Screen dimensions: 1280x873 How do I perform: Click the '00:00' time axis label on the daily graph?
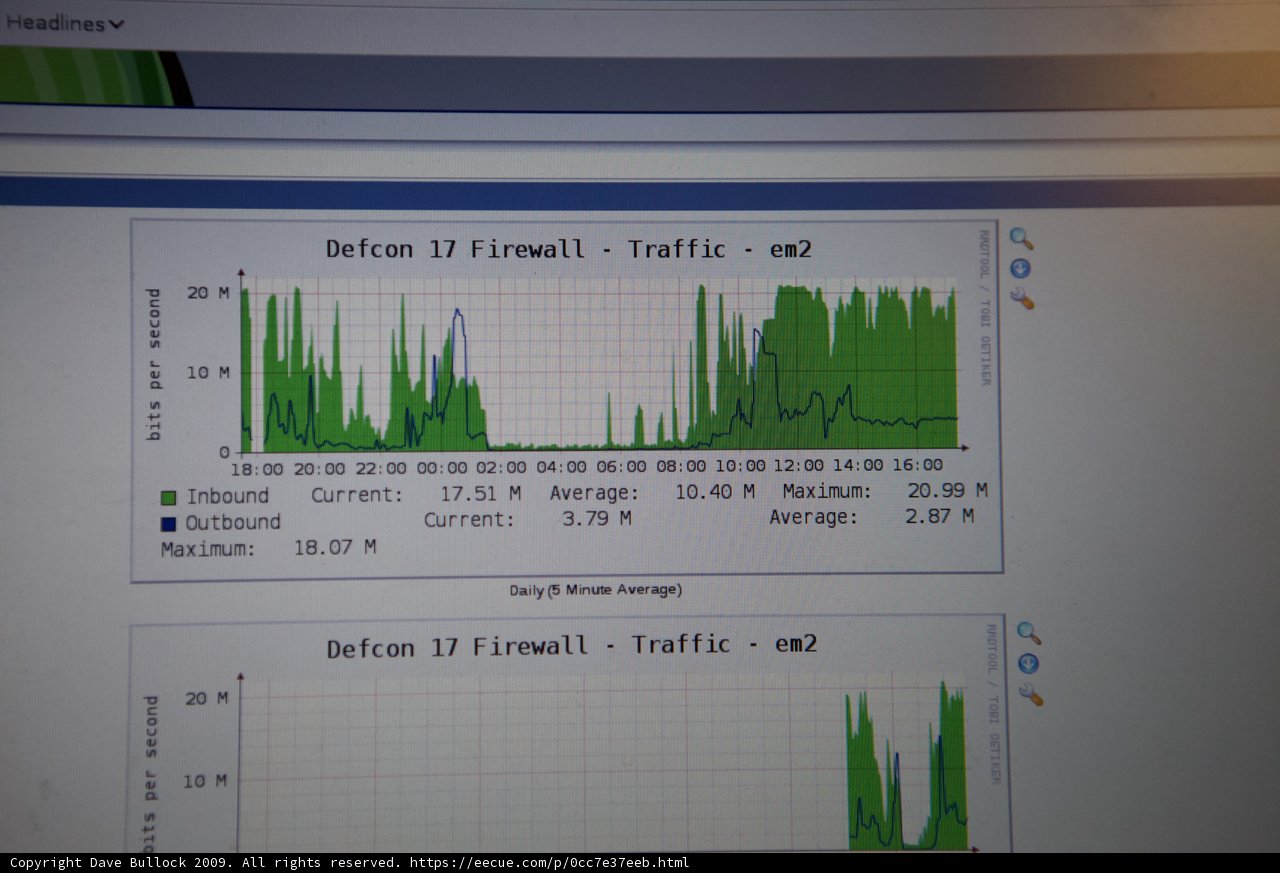click(441, 467)
